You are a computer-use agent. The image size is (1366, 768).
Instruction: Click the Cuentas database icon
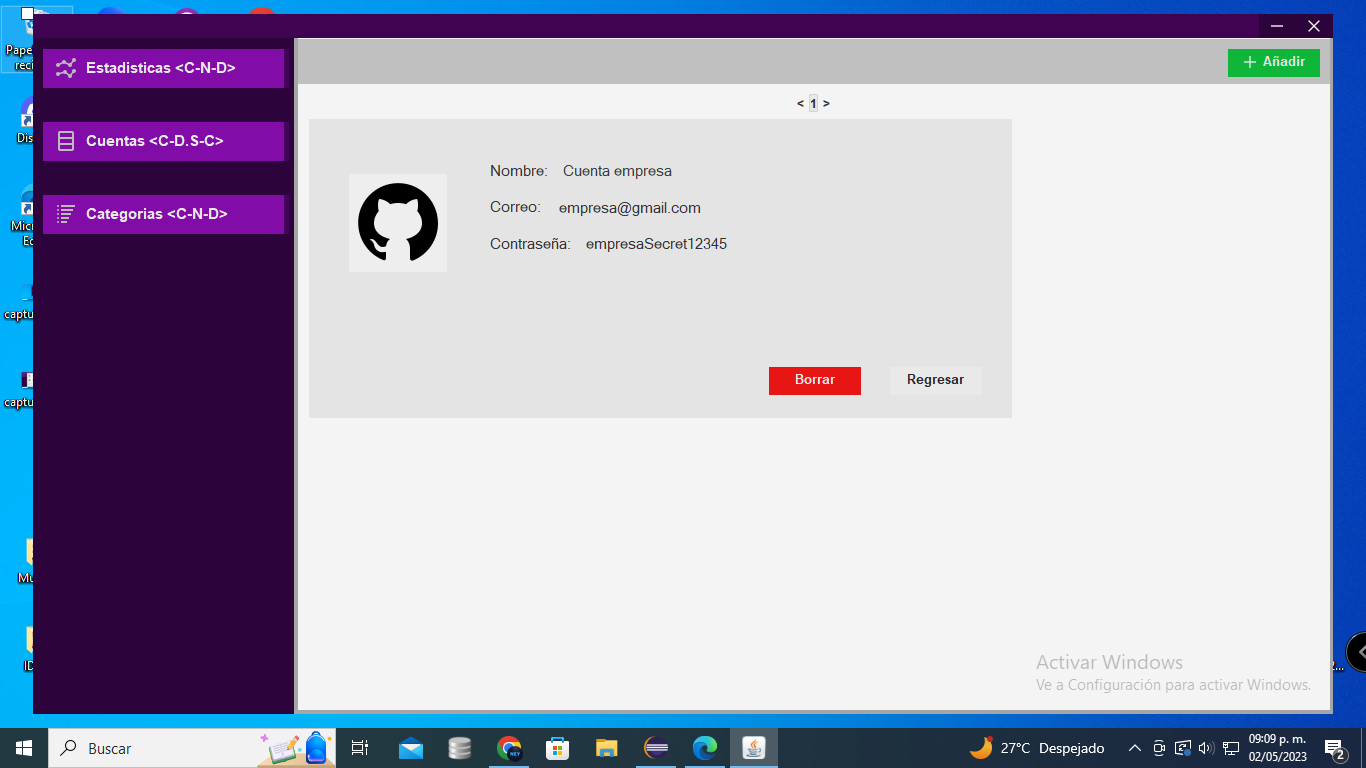[66, 141]
